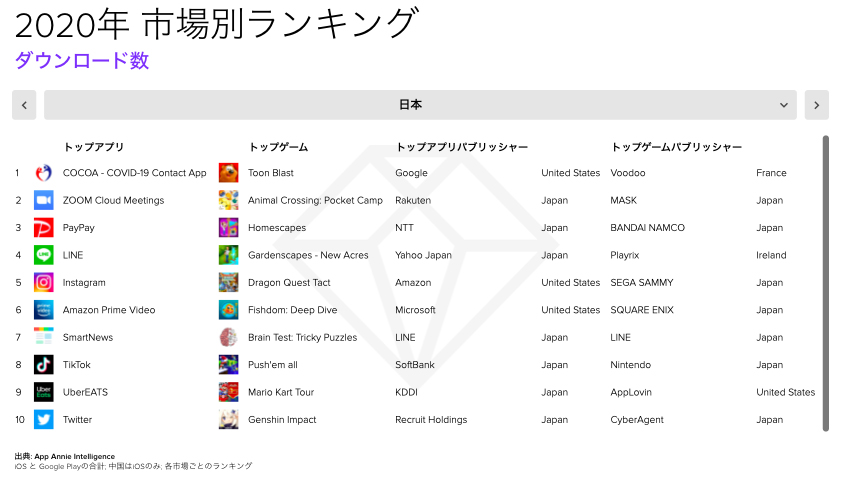Select the トップアプリ column header
The width and height of the screenshot is (859, 478).
[94, 147]
